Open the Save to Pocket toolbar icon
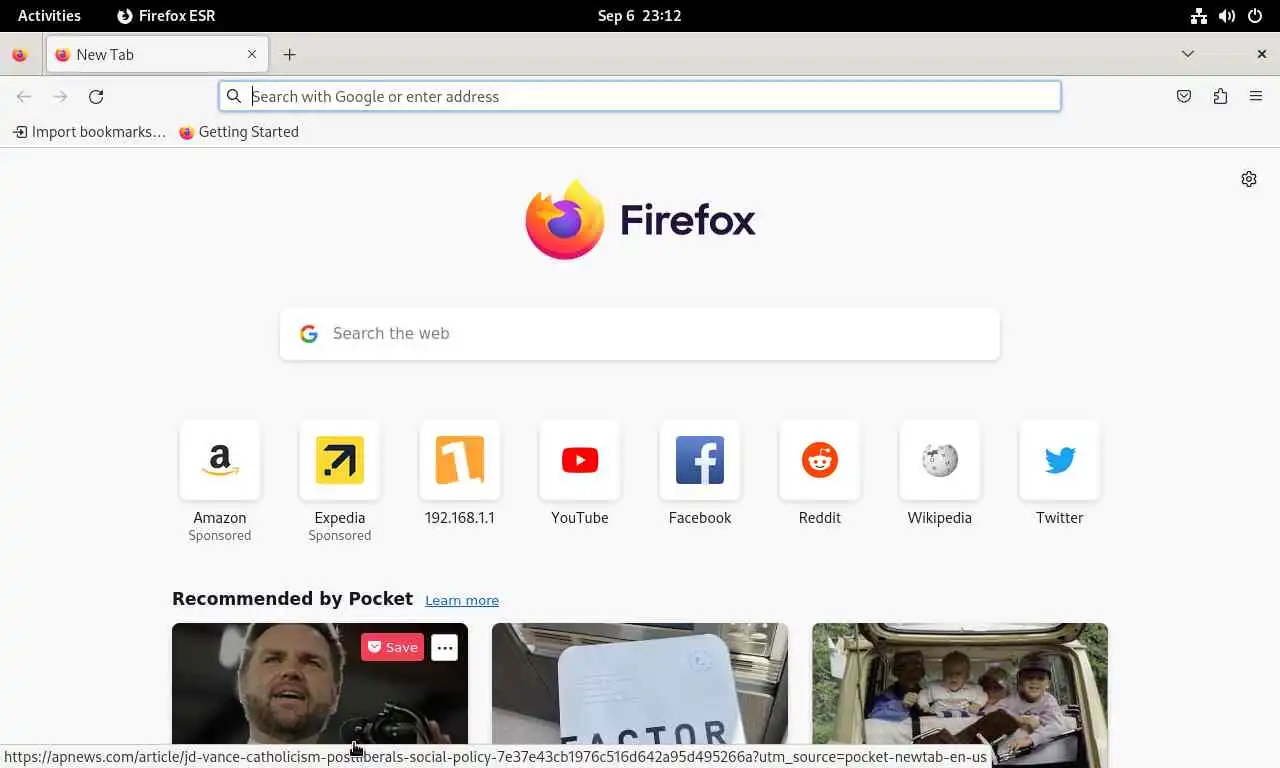The height and width of the screenshot is (768, 1280). pyautogui.click(x=1184, y=97)
